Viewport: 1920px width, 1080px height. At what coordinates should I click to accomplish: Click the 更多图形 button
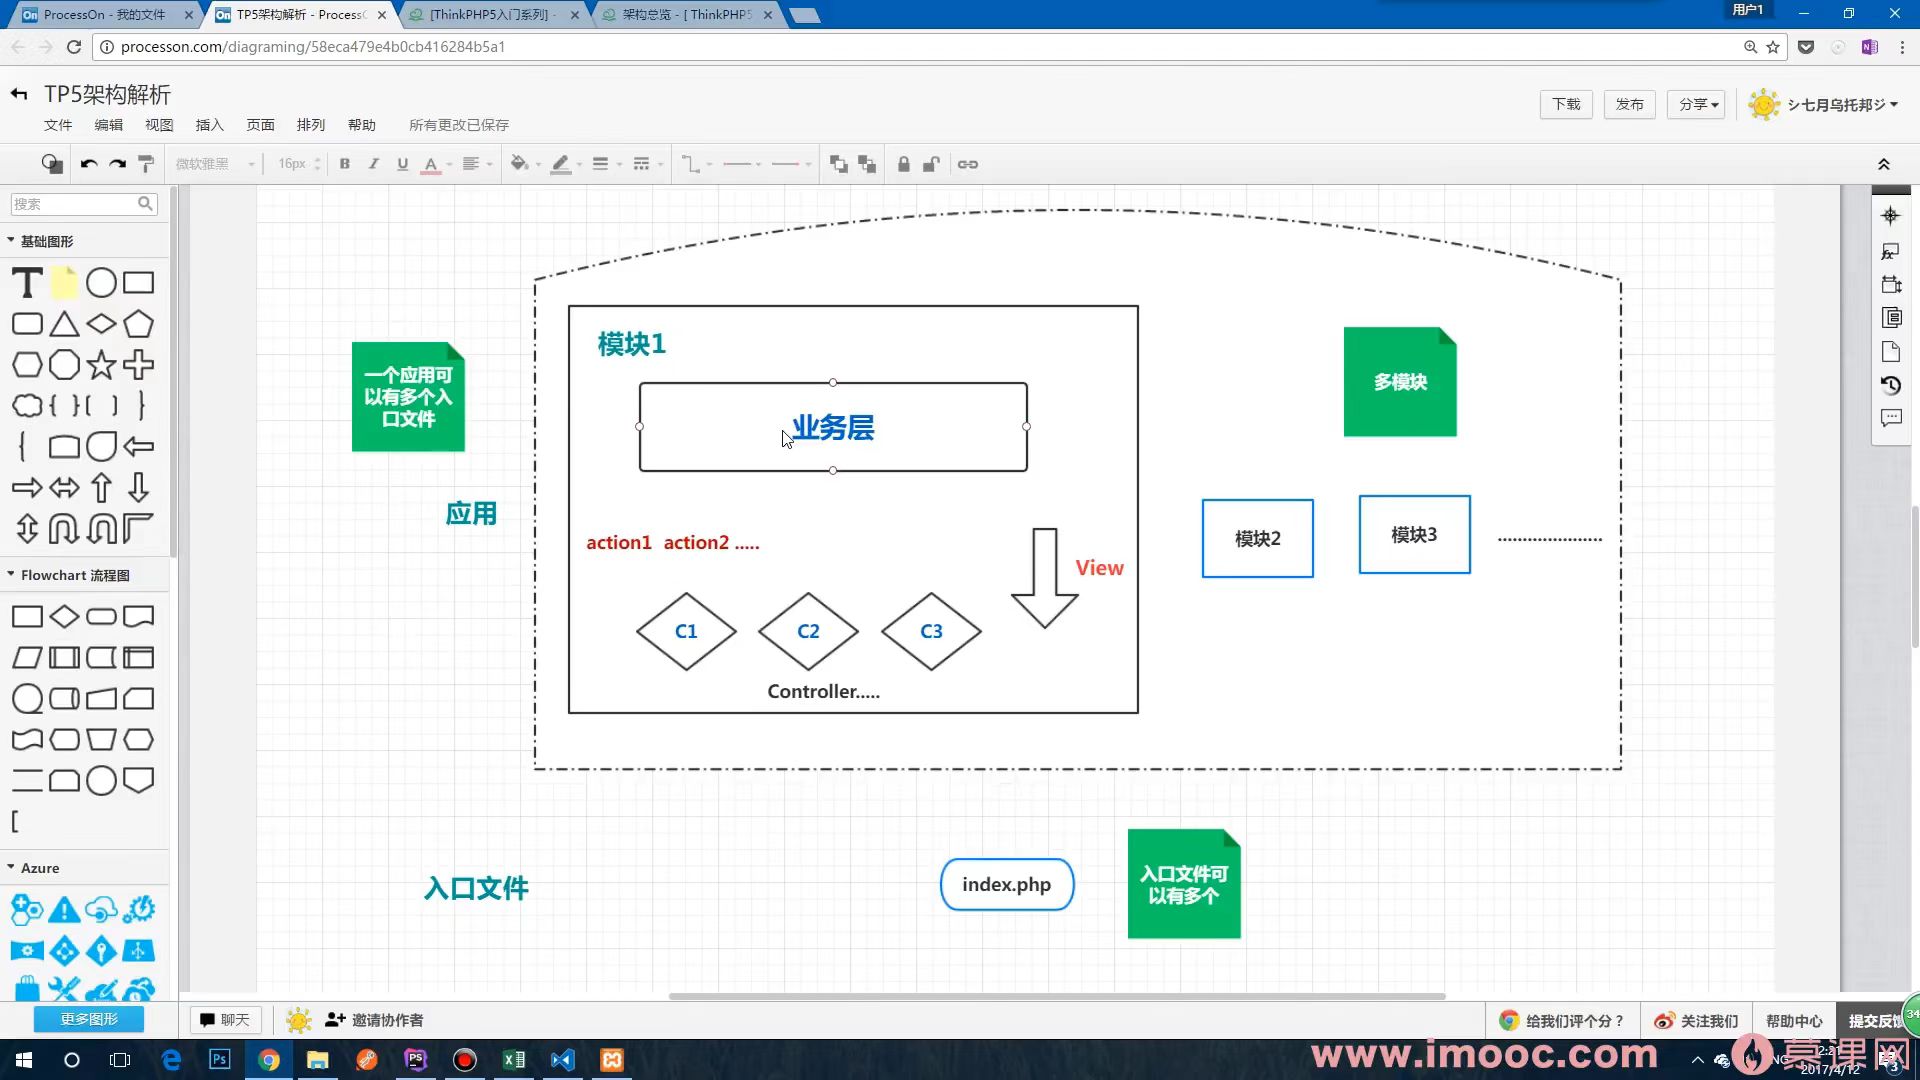[x=89, y=1019]
